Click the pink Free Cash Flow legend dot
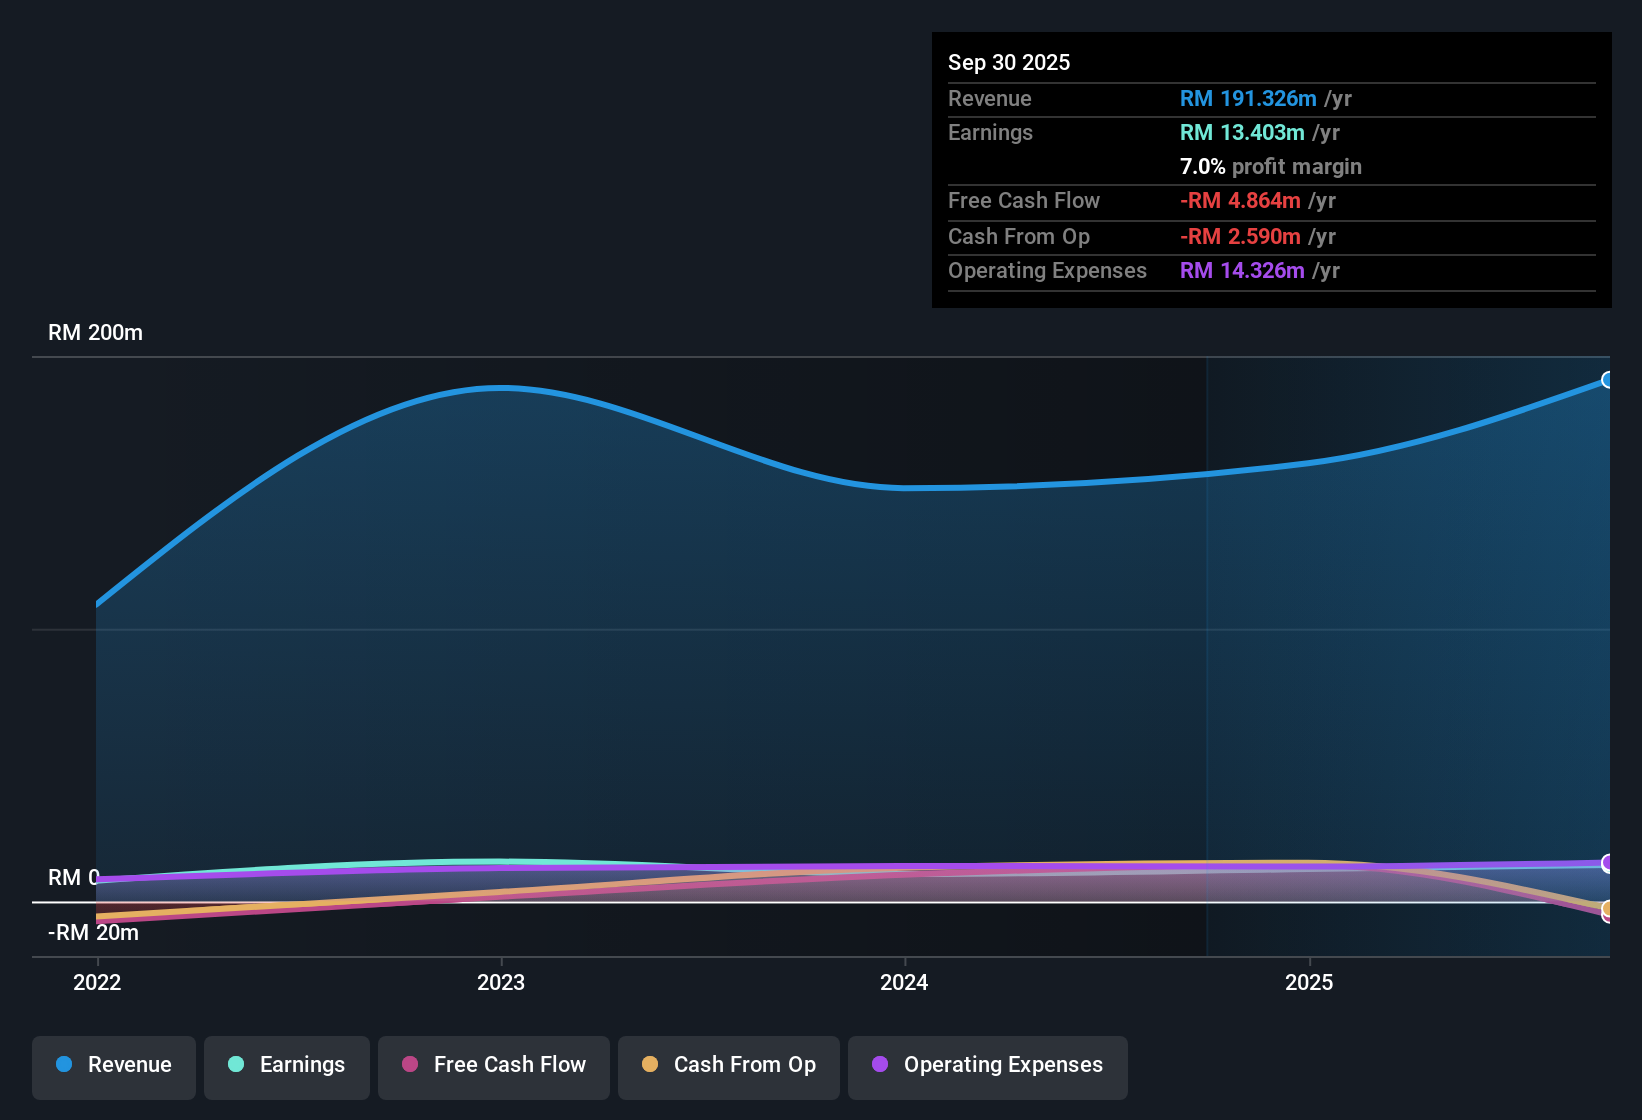 coord(409,1065)
